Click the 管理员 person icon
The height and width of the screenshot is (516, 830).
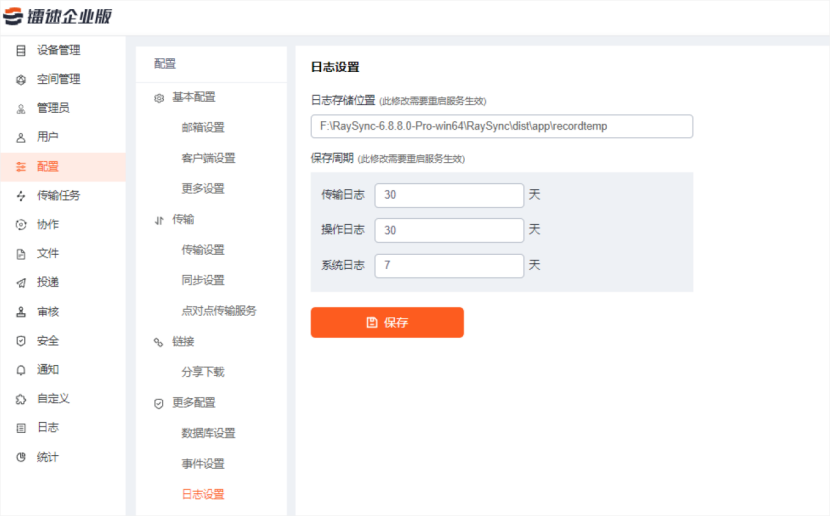(21, 108)
